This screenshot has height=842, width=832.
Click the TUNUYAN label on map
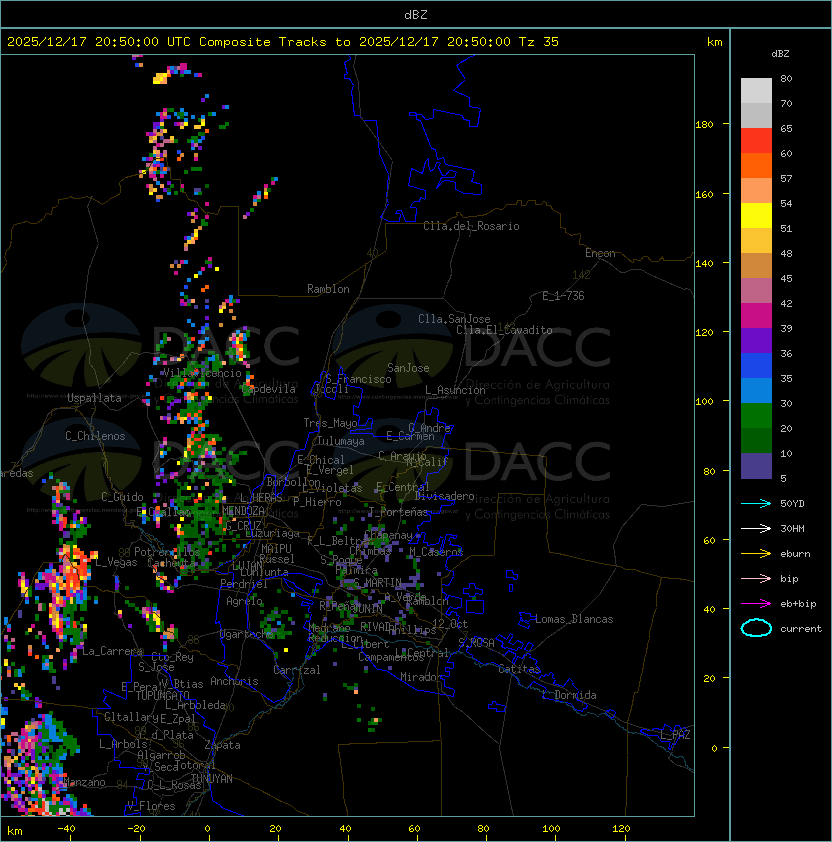tap(212, 779)
